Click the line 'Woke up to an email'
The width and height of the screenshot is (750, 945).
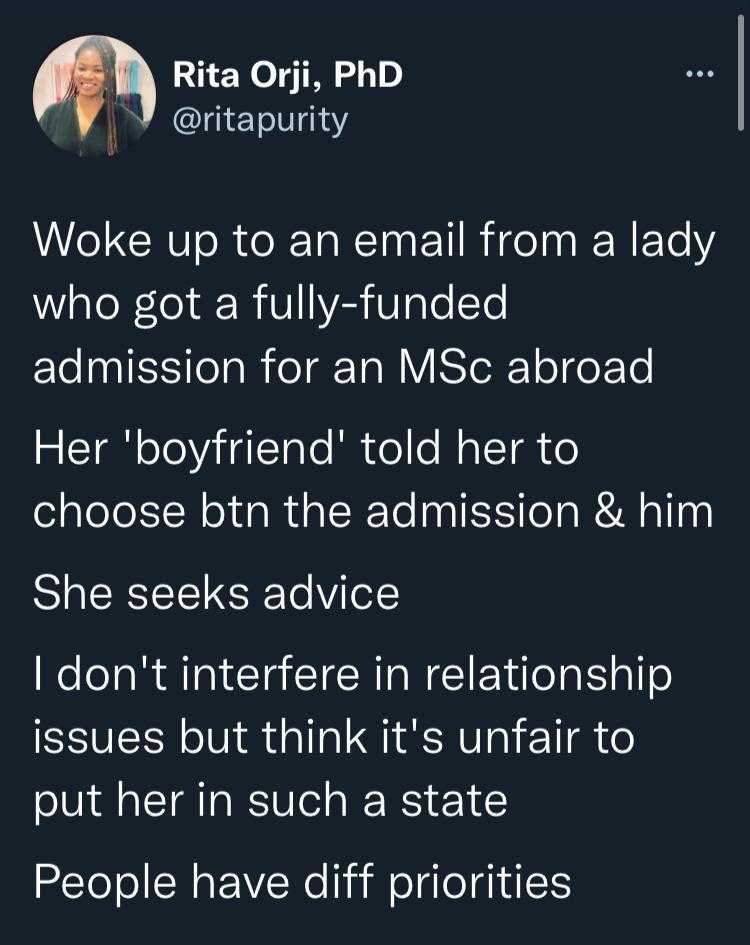click(x=374, y=242)
